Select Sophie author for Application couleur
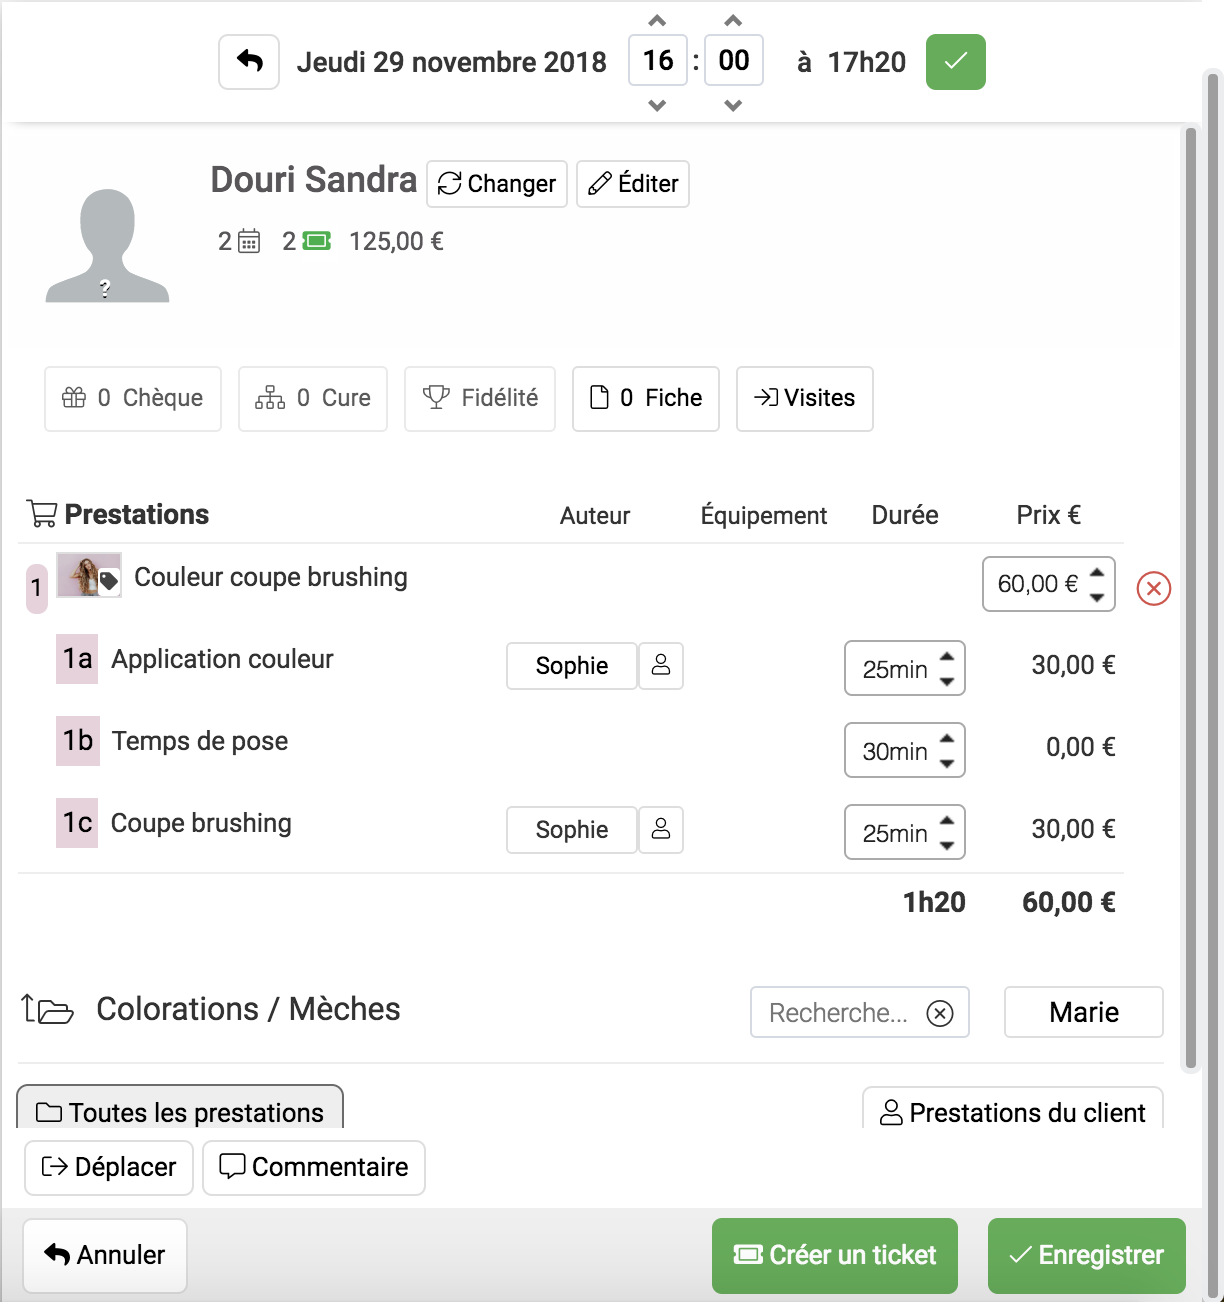The height and width of the screenshot is (1302, 1224). tap(572, 666)
